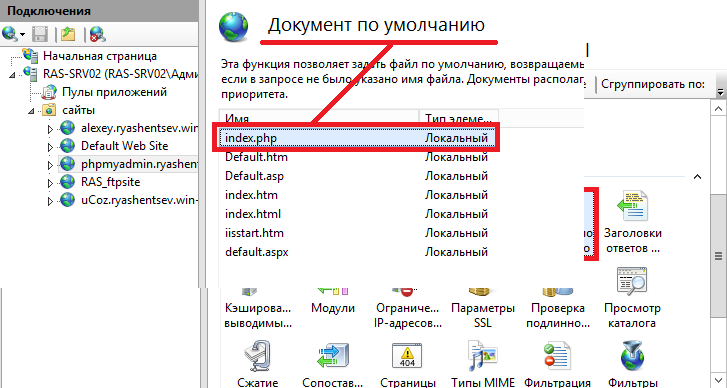Select the RAS_ftpsite site

tap(110, 182)
